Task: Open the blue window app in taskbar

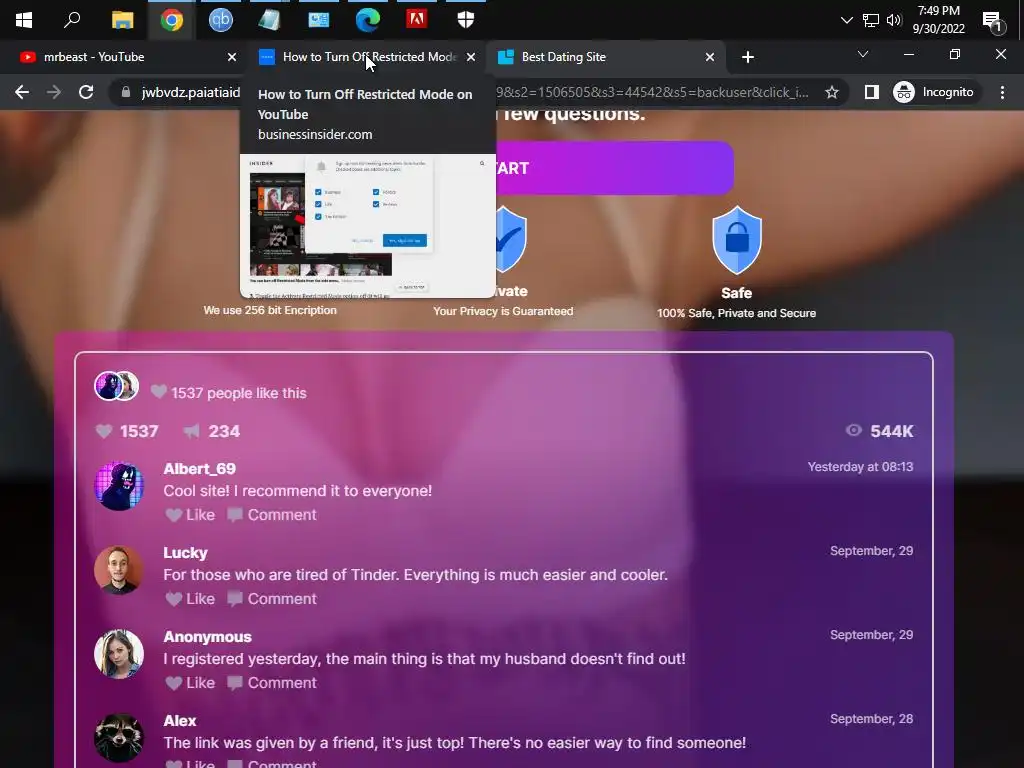Action: pos(319,20)
